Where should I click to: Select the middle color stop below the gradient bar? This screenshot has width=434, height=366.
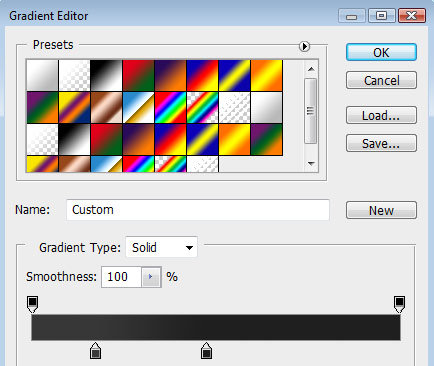click(x=206, y=350)
